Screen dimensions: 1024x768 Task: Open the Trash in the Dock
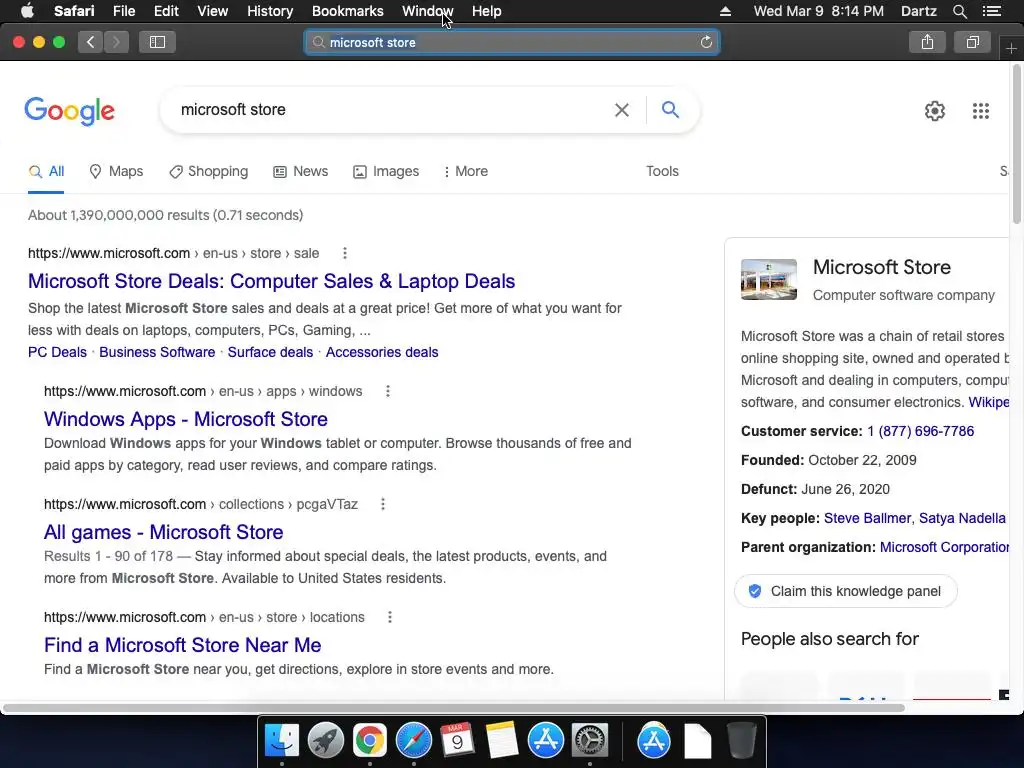(742, 741)
